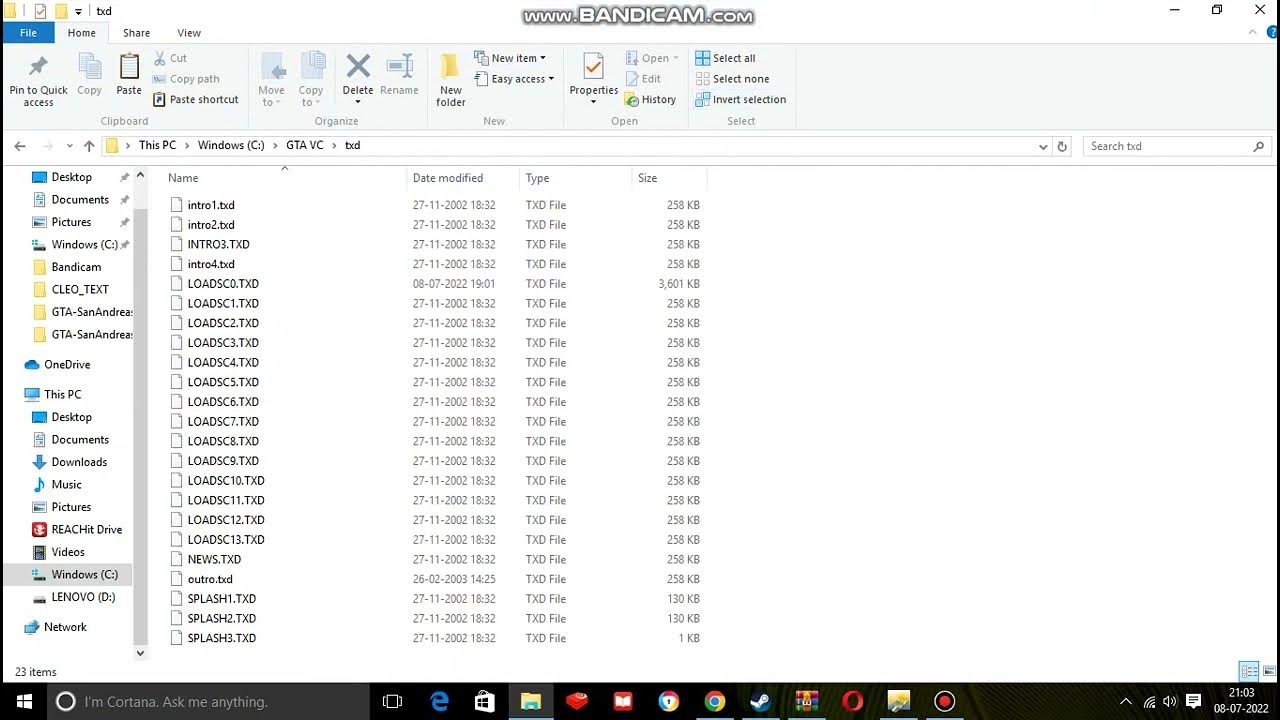1280x720 pixels.
Task: Open the New item dropdown
Action: point(510,58)
